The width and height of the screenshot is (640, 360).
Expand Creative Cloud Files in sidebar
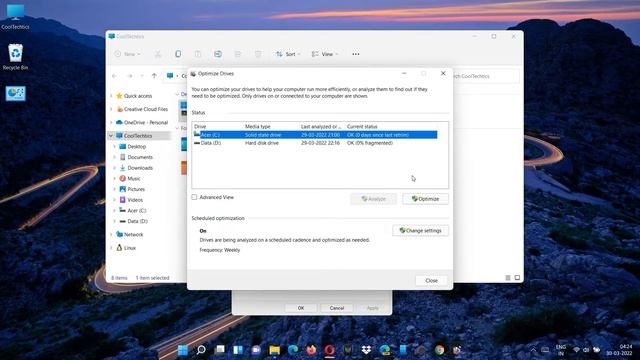pyautogui.click(x=111, y=109)
